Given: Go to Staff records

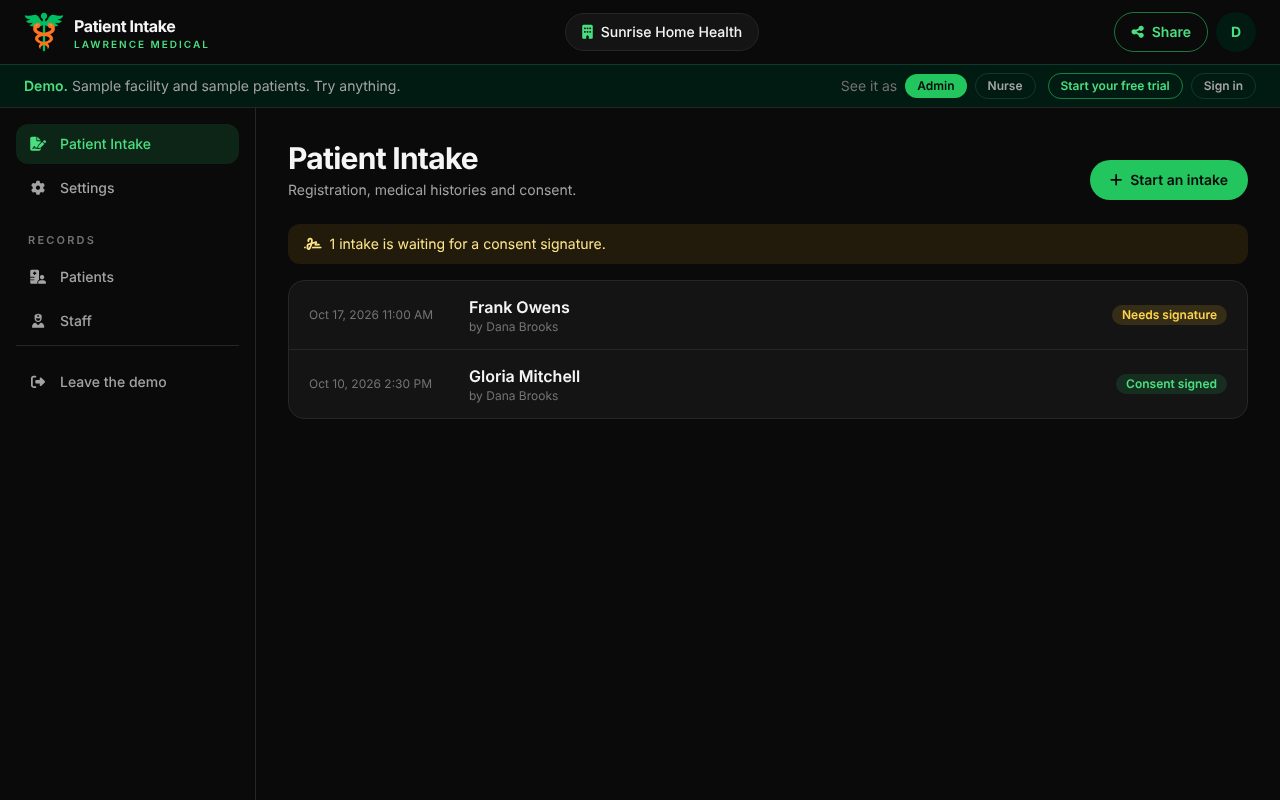Looking at the screenshot, I should pos(127,321).
